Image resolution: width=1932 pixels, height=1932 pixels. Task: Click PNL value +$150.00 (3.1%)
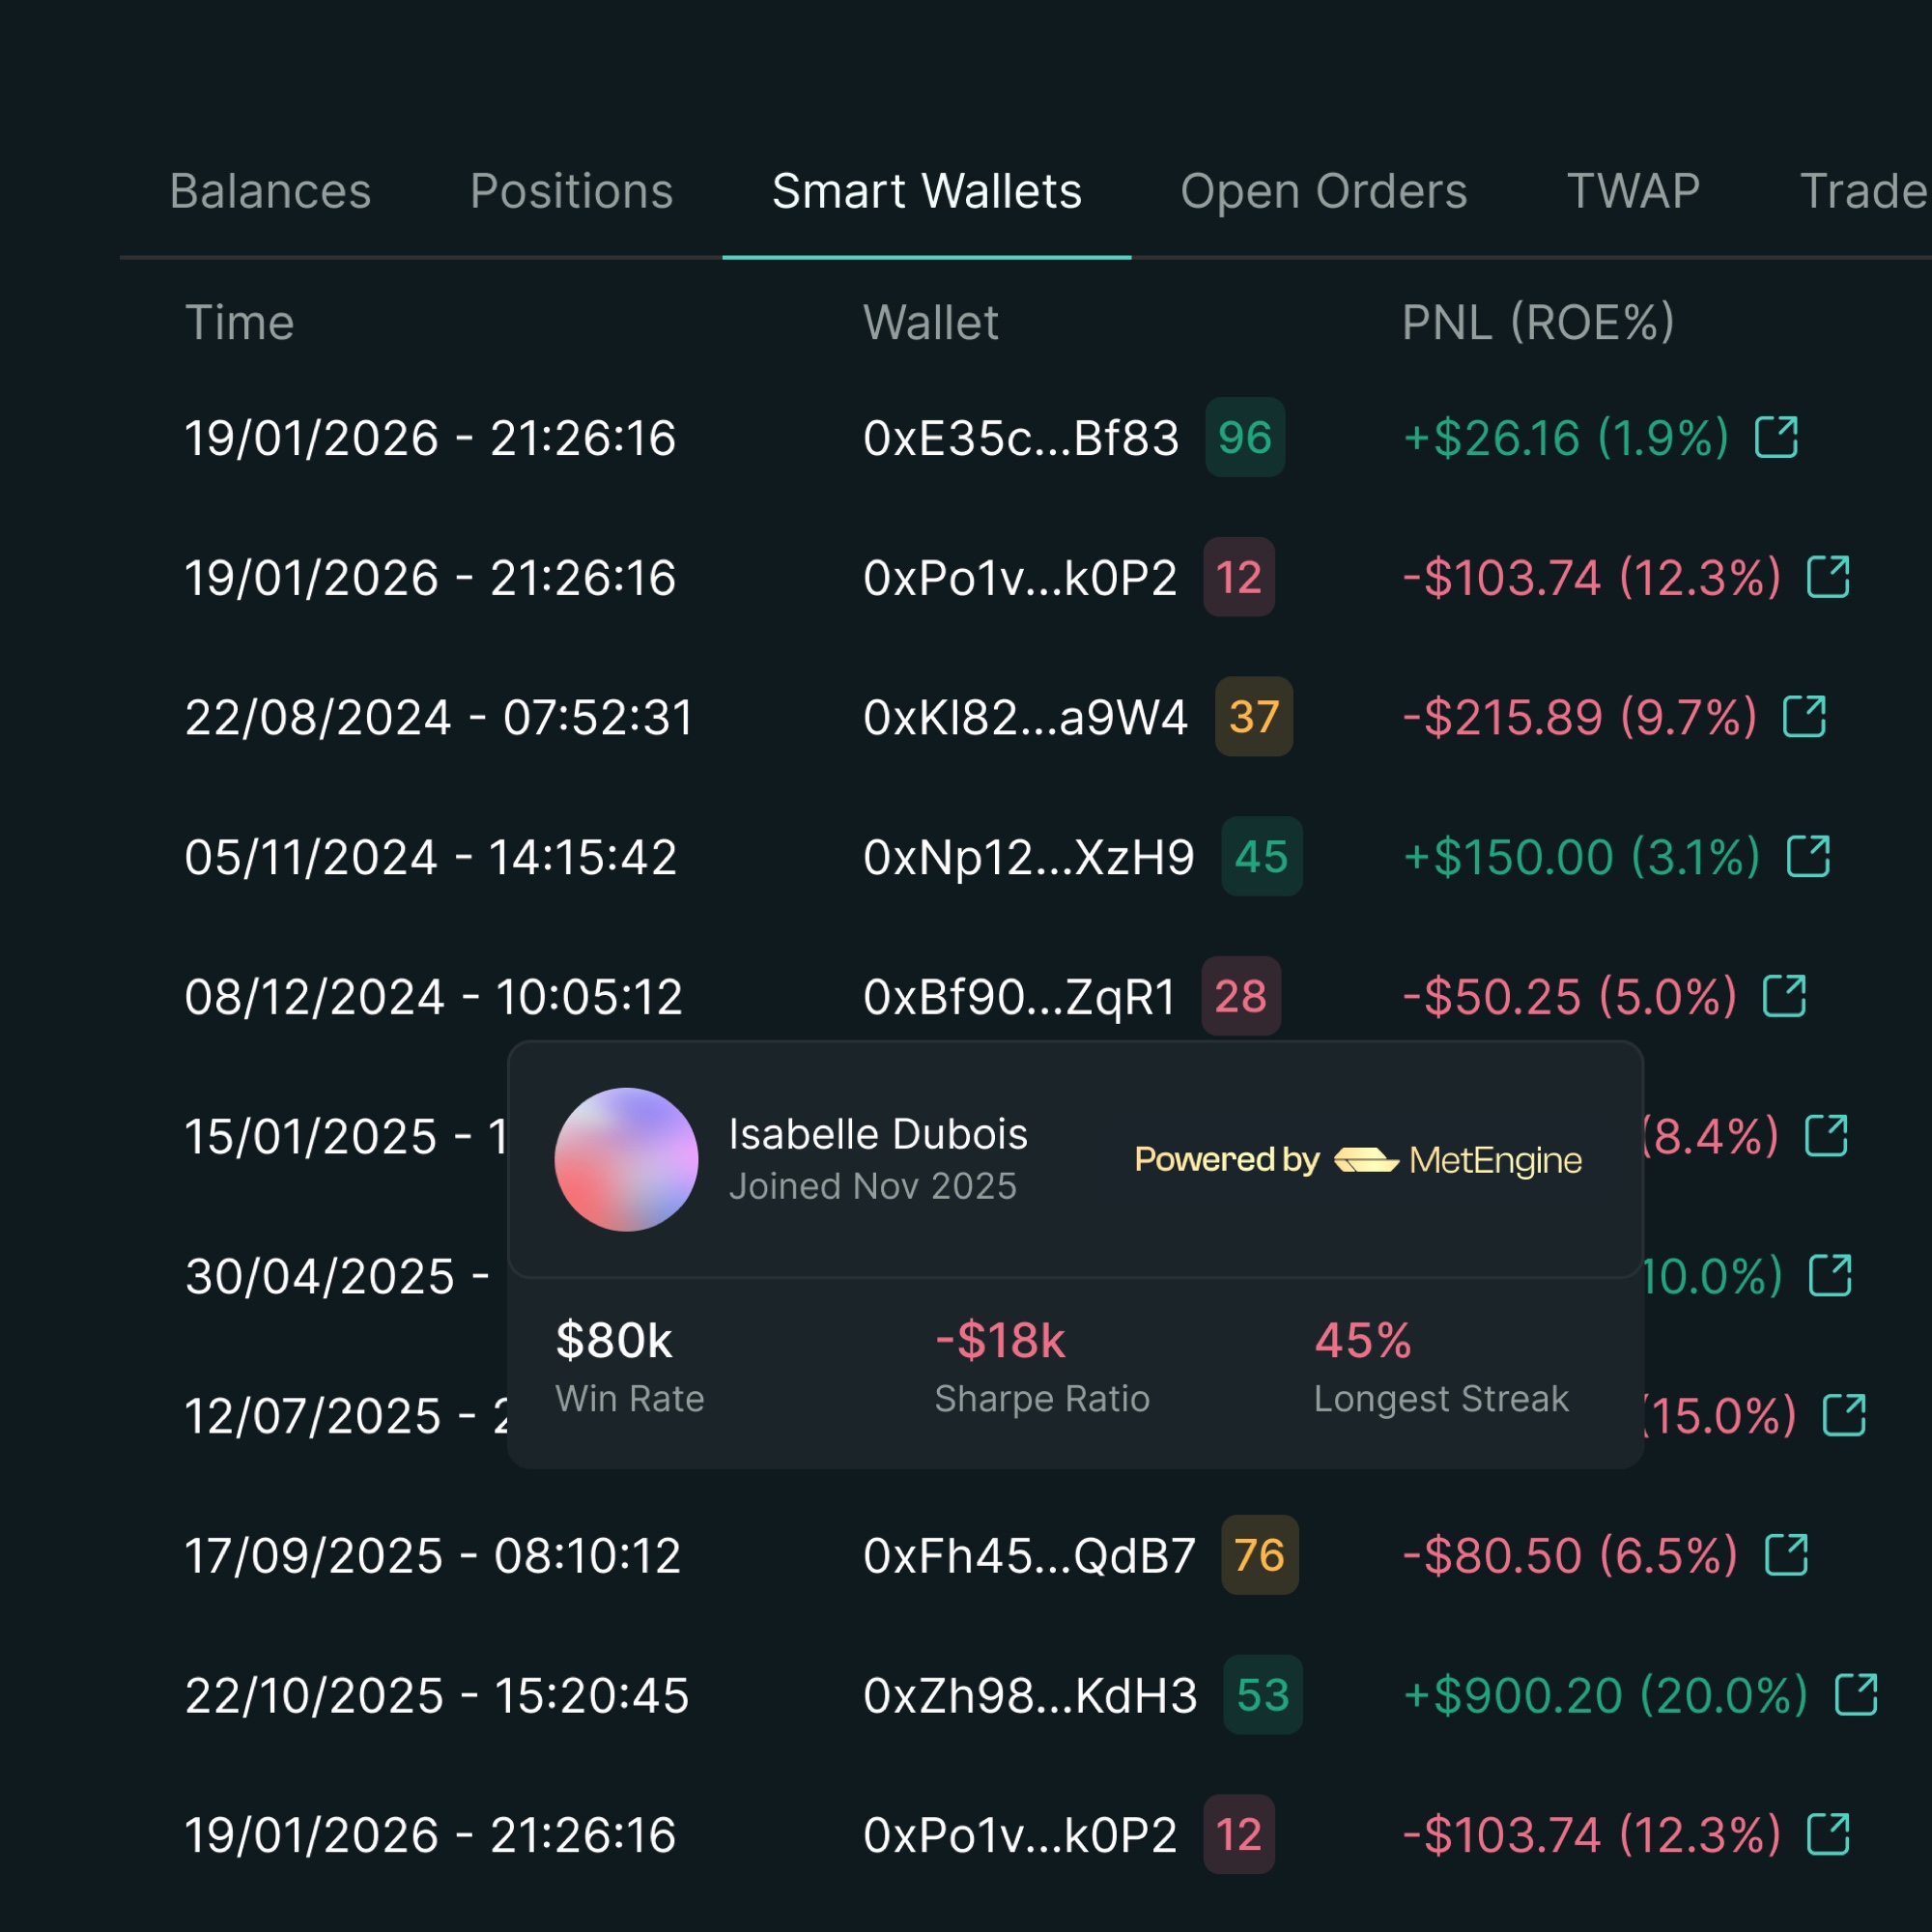tap(1581, 857)
